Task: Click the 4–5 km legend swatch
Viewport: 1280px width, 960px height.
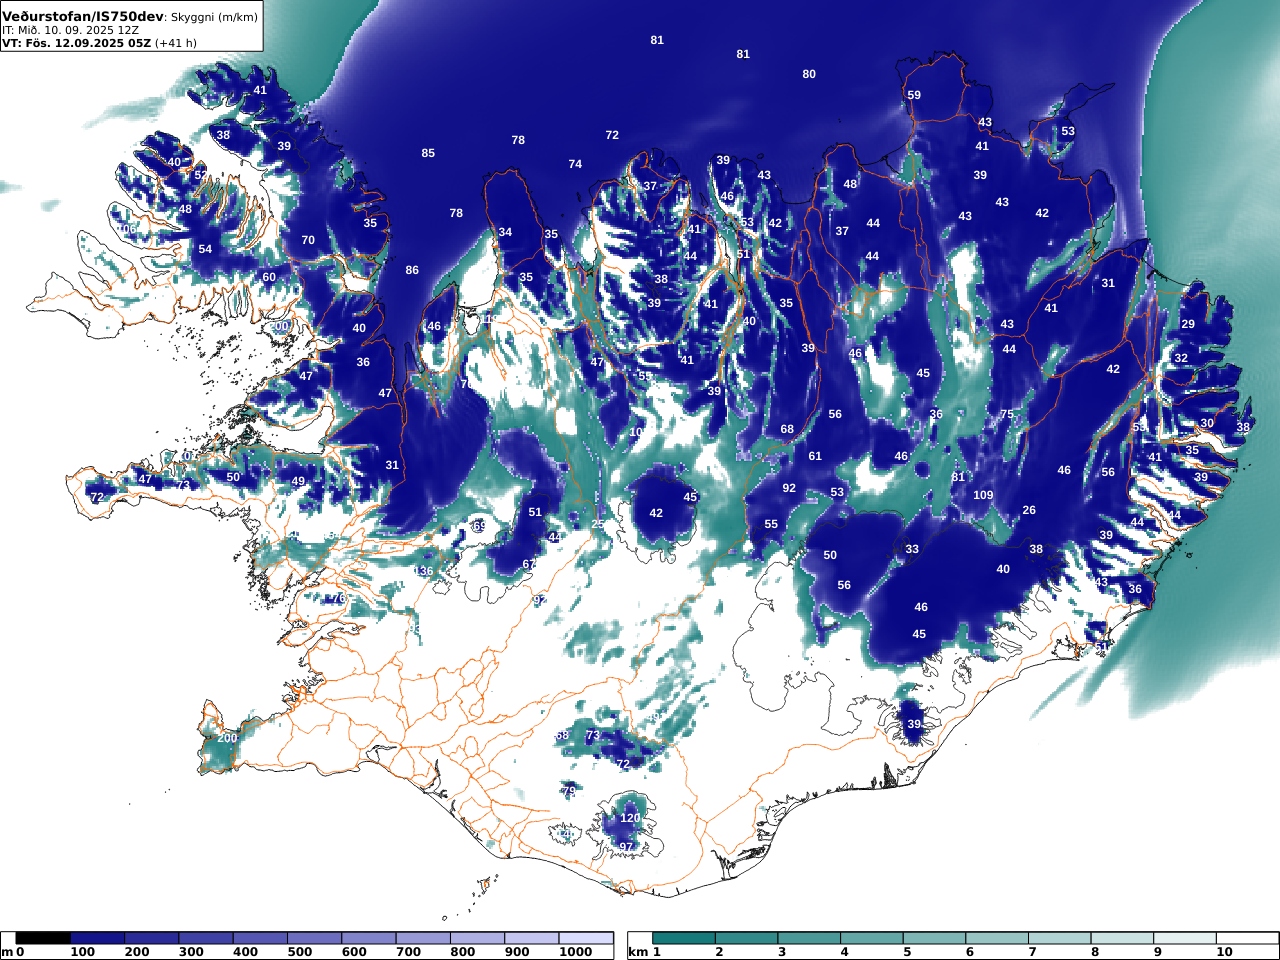Action: point(871,938)
